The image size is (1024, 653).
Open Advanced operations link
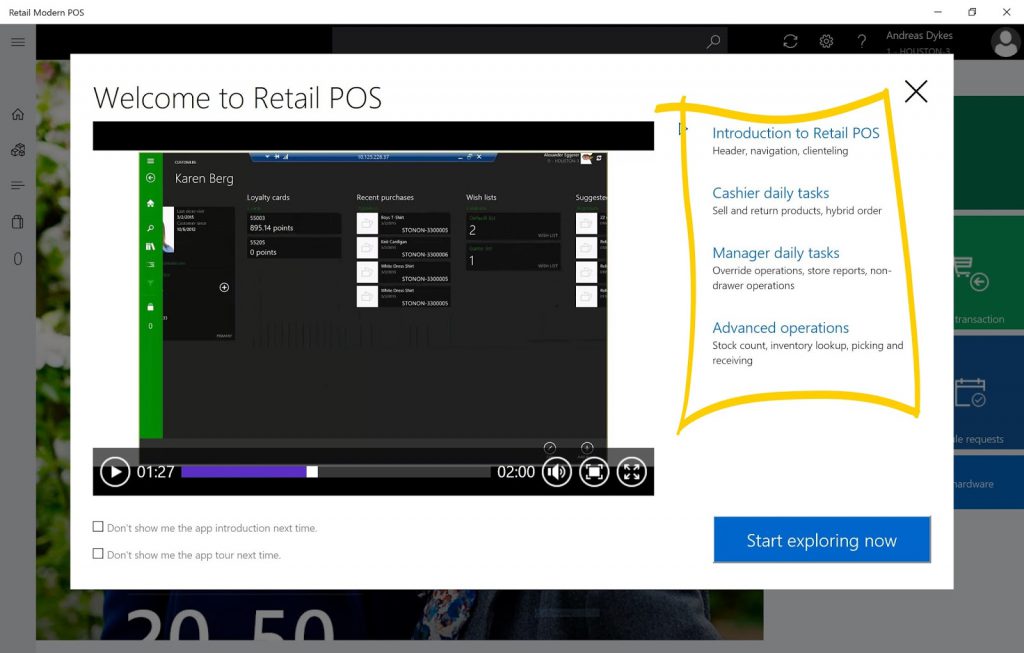point(780,328)
